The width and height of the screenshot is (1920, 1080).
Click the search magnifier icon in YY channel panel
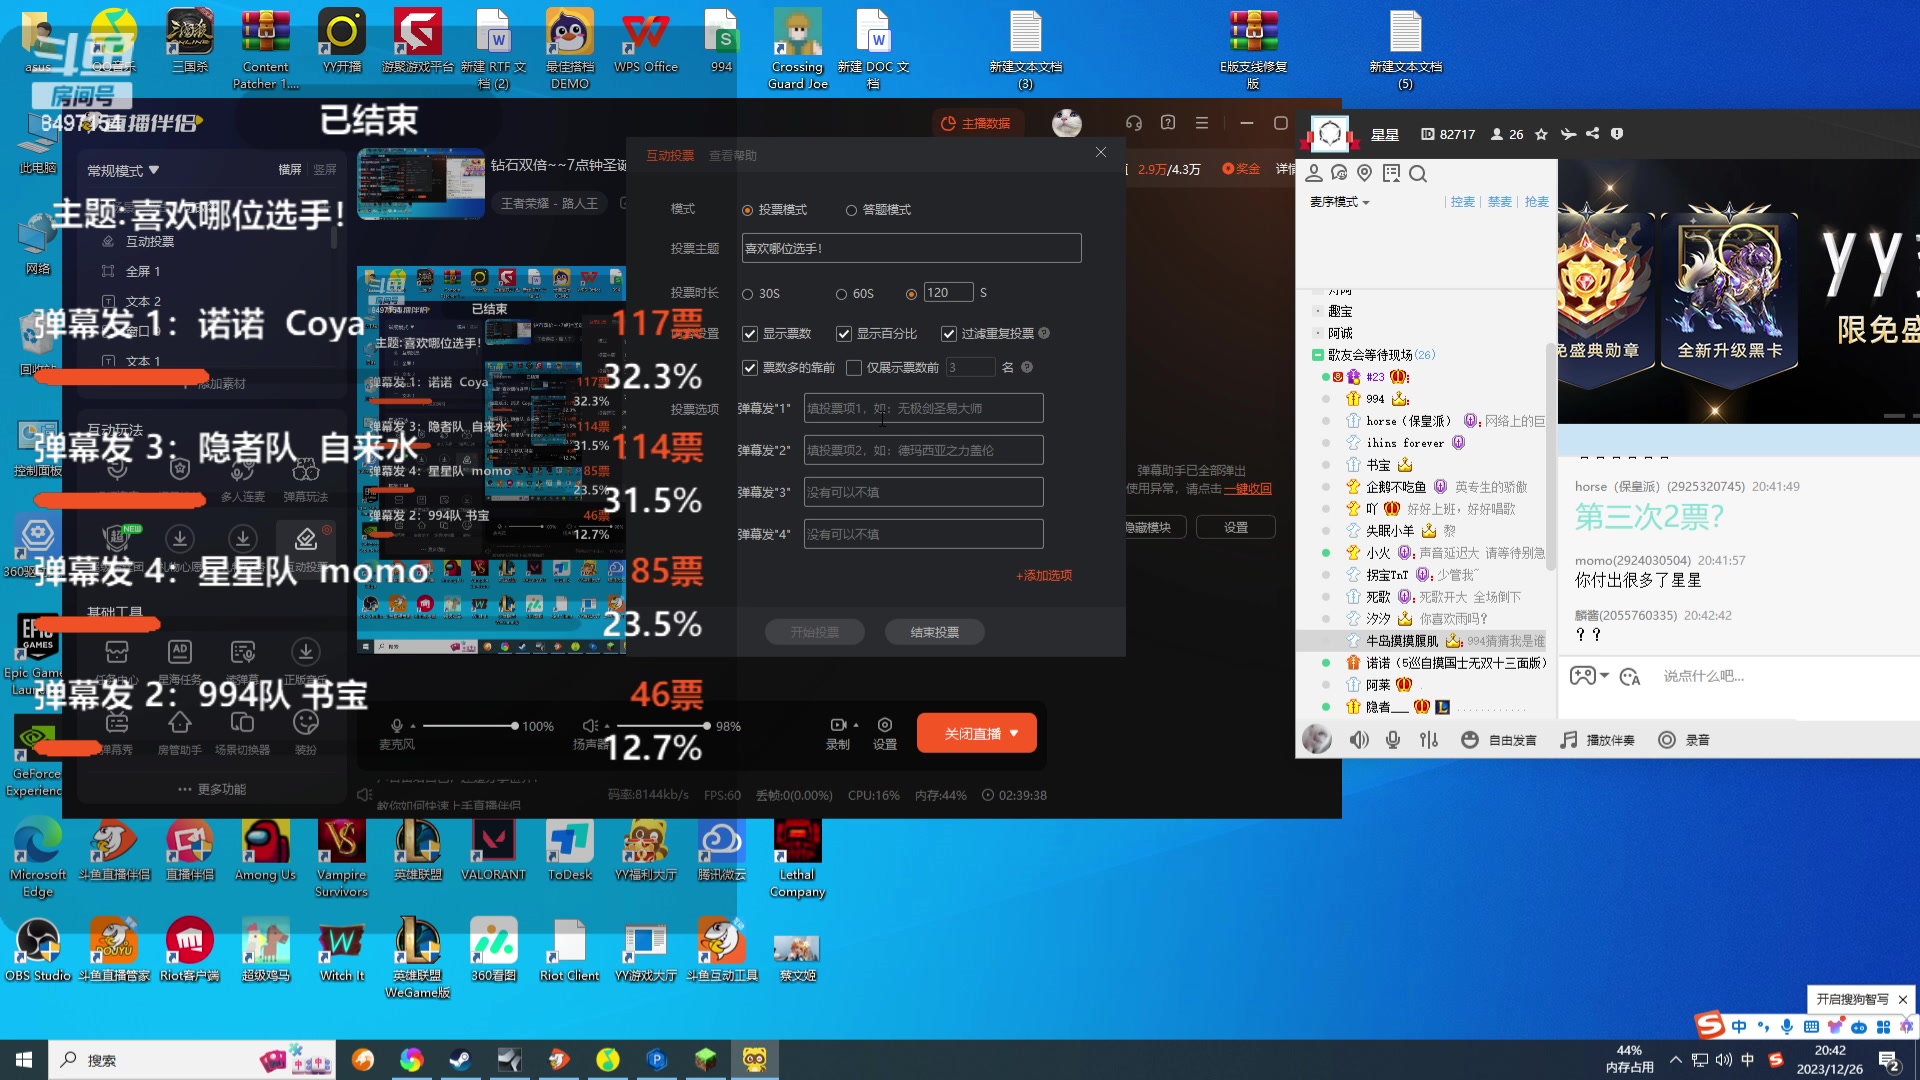[x=1418, y=174]
